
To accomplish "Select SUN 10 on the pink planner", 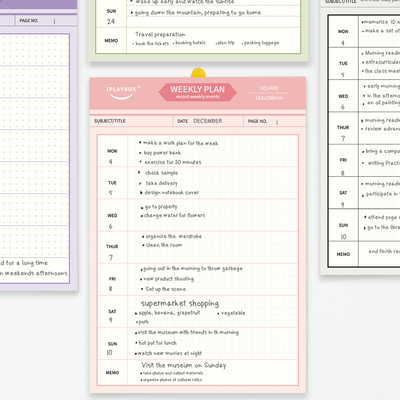I will (x=112, y=348).
